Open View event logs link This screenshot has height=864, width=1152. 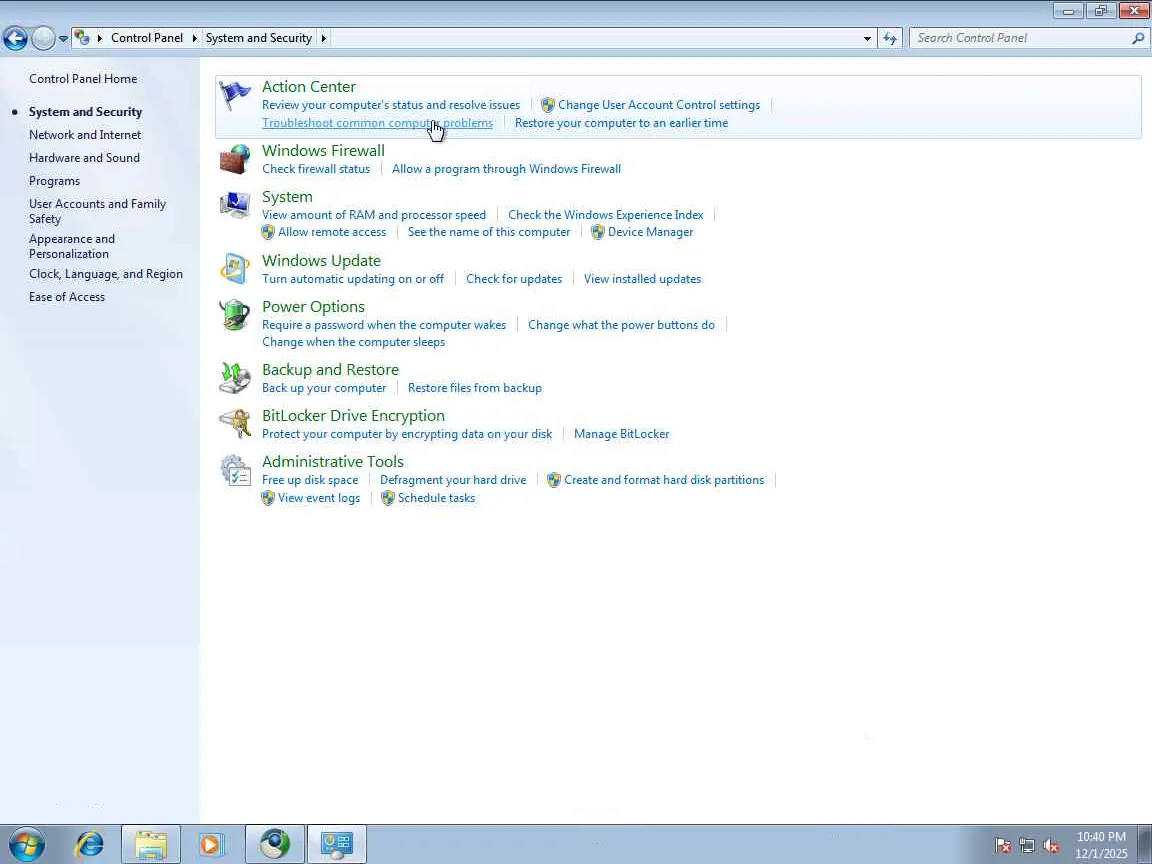[x=319, y=497]
